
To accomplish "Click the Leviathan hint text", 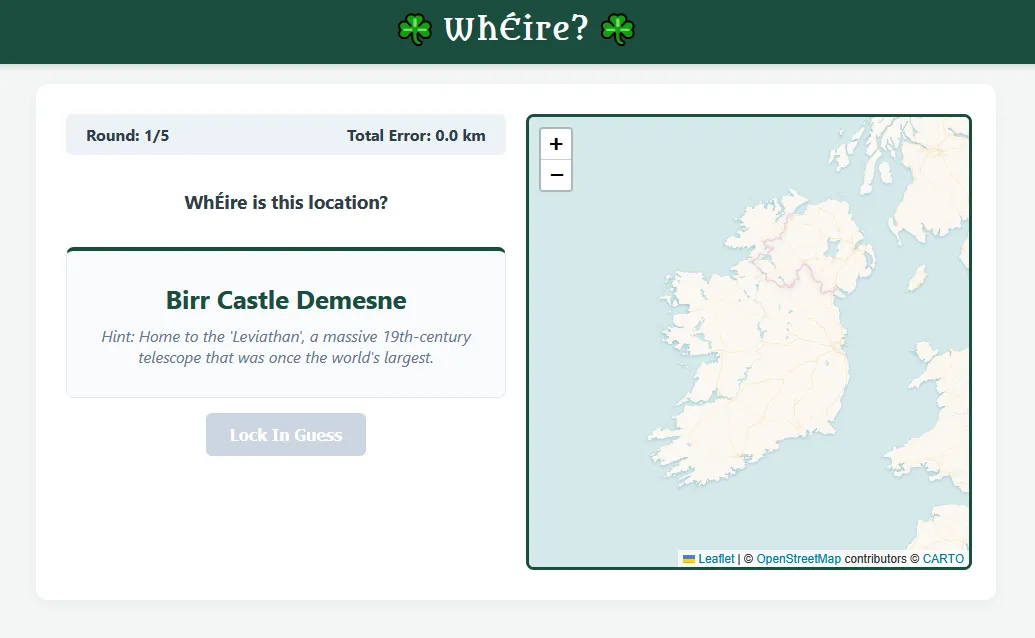I will pyautogui.click(x=286, y=347).
